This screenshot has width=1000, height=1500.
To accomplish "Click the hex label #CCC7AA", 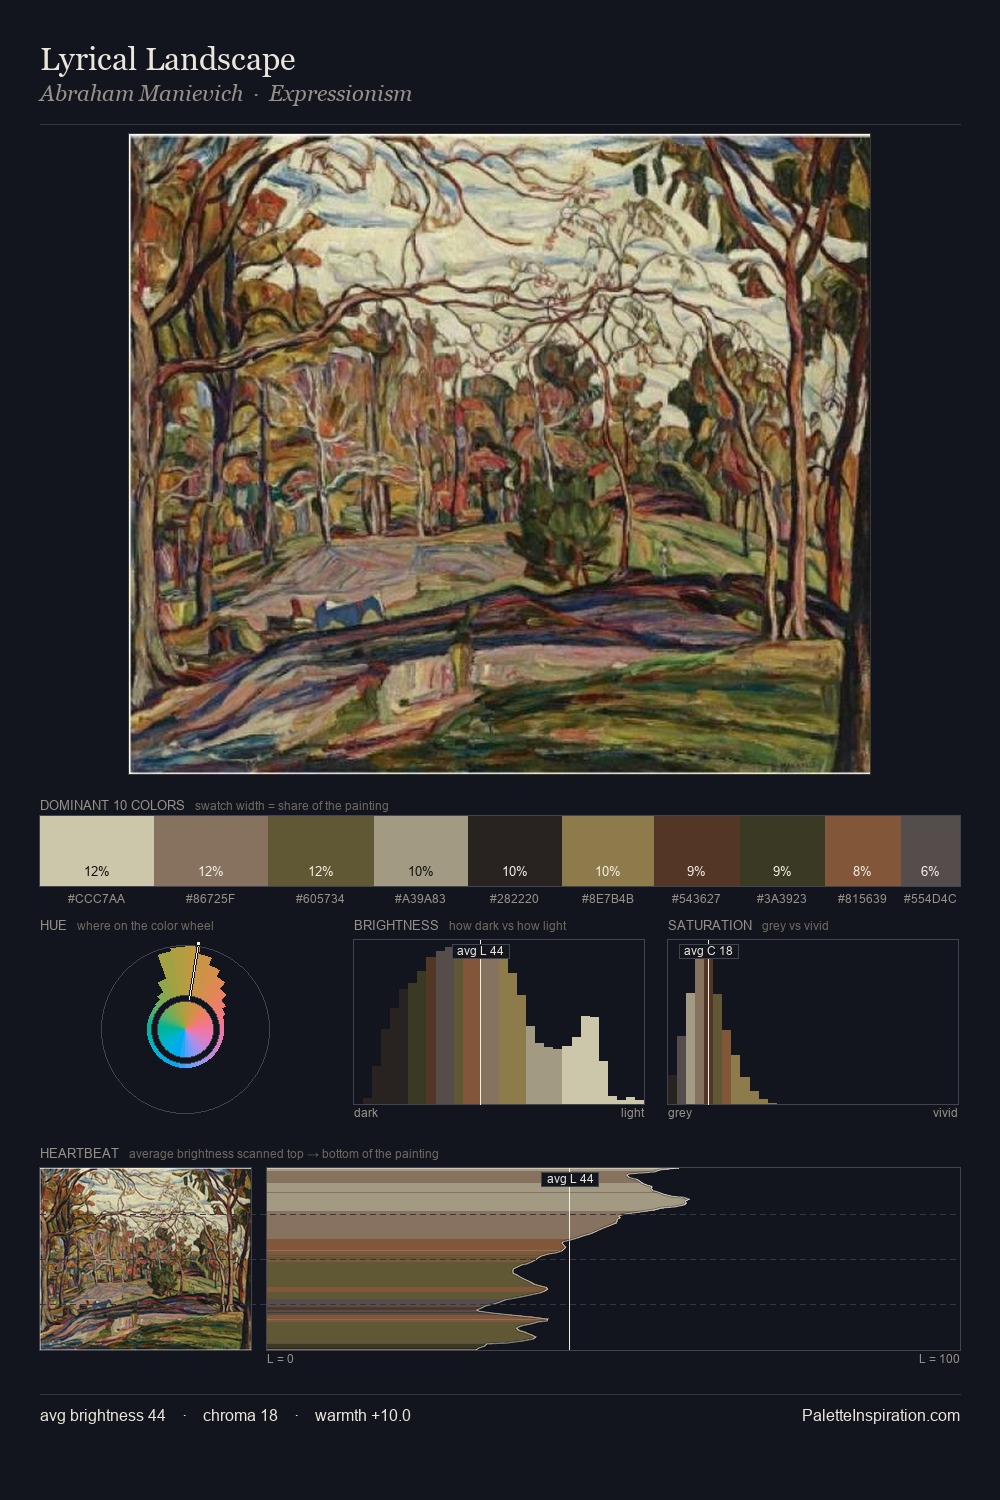I will (97, 899).
